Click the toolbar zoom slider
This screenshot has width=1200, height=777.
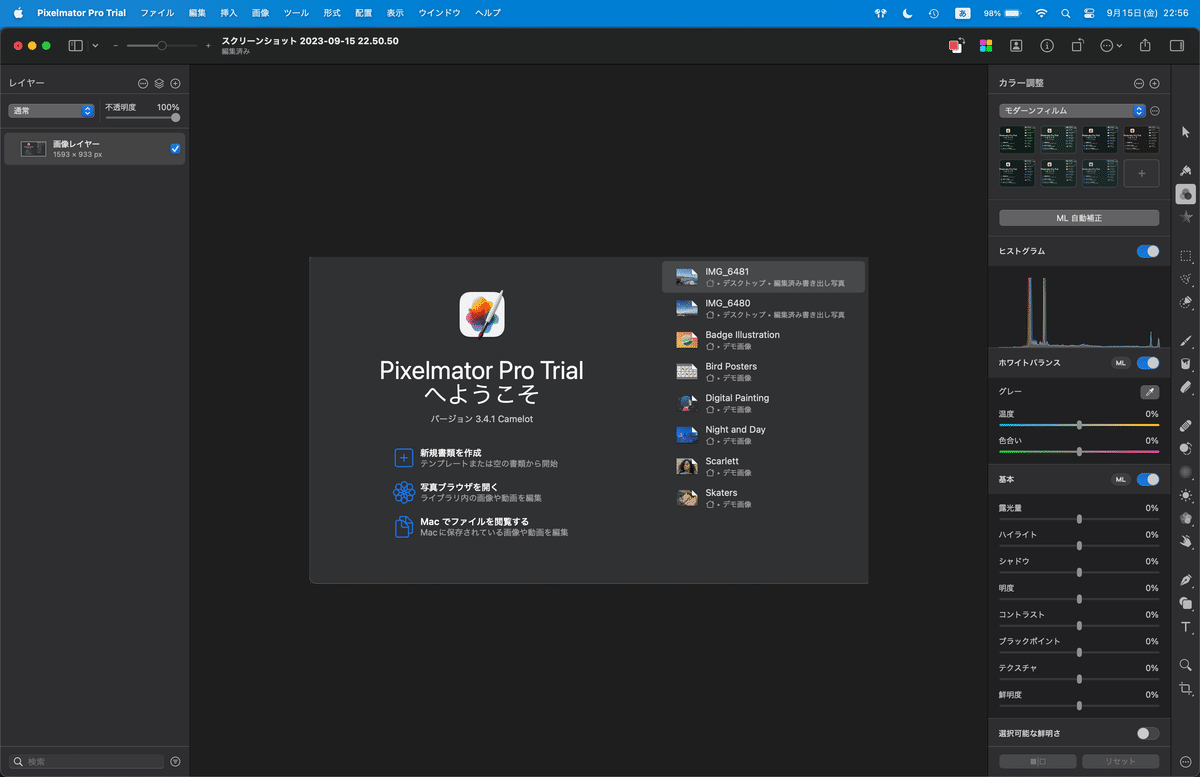(x=161, y=45)
